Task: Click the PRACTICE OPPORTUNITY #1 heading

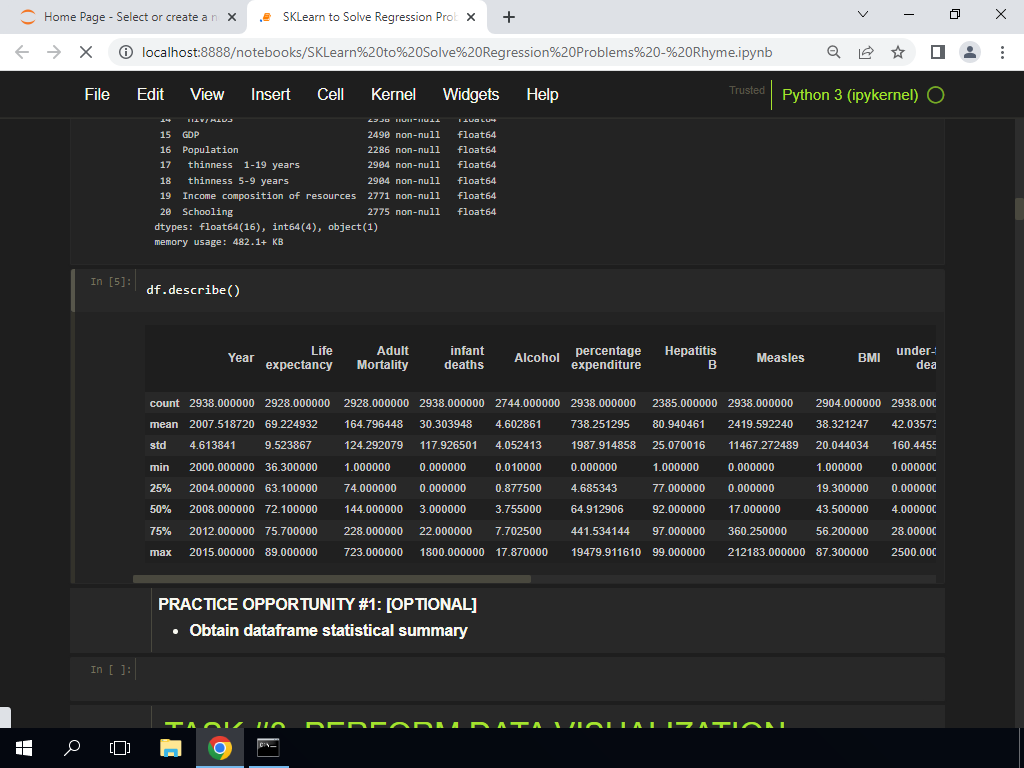Action: (317, 605)
